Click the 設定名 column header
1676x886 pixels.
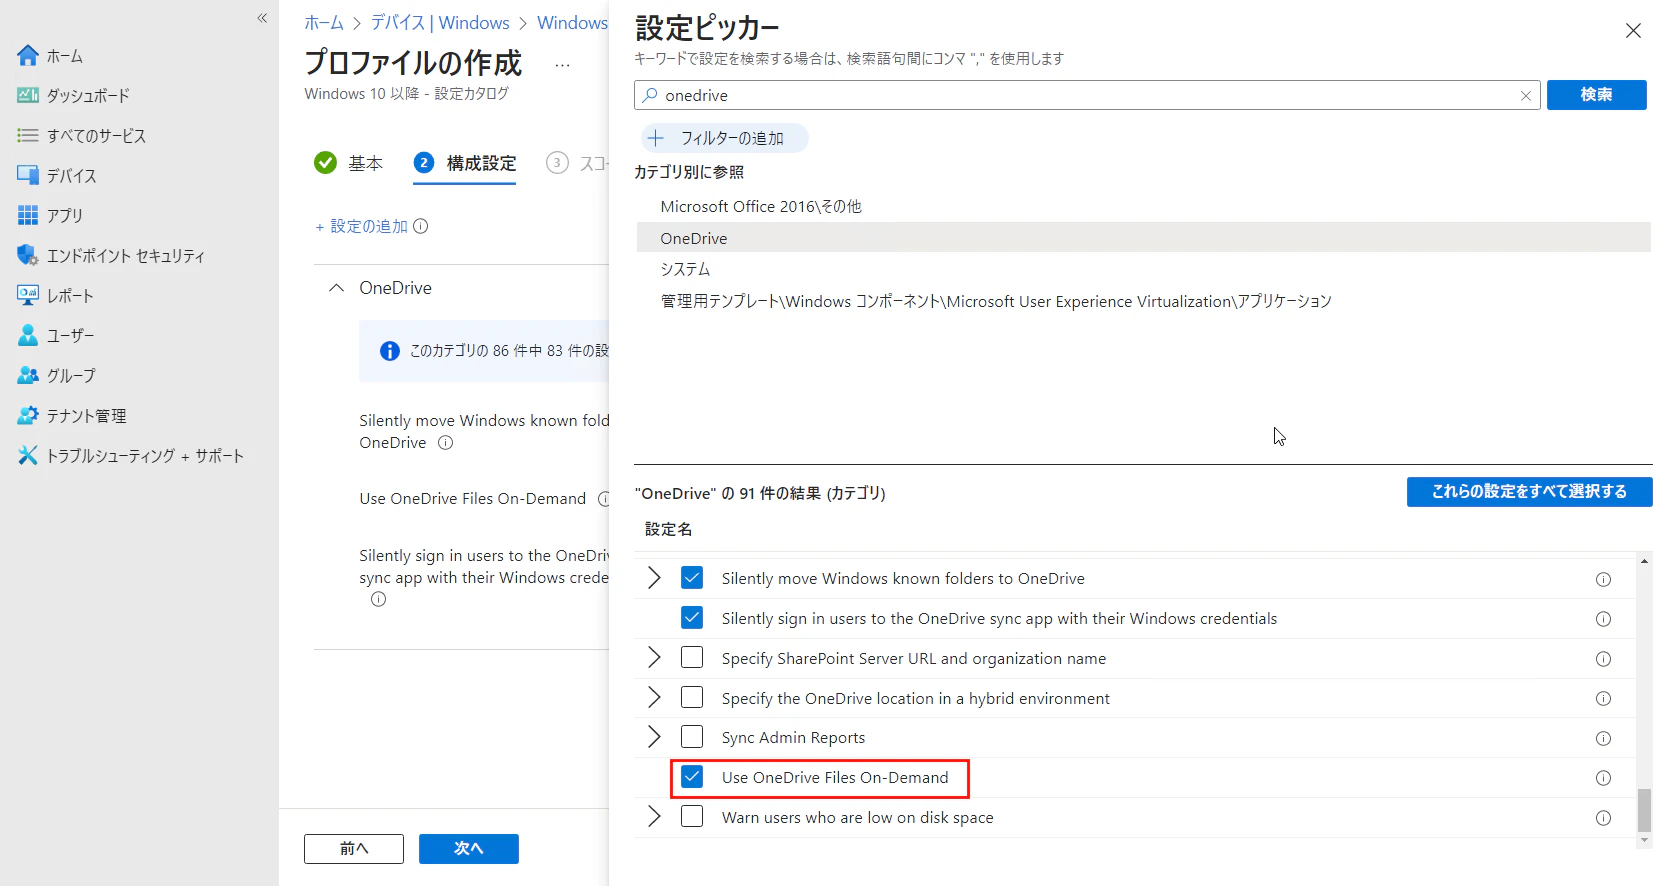669,530
